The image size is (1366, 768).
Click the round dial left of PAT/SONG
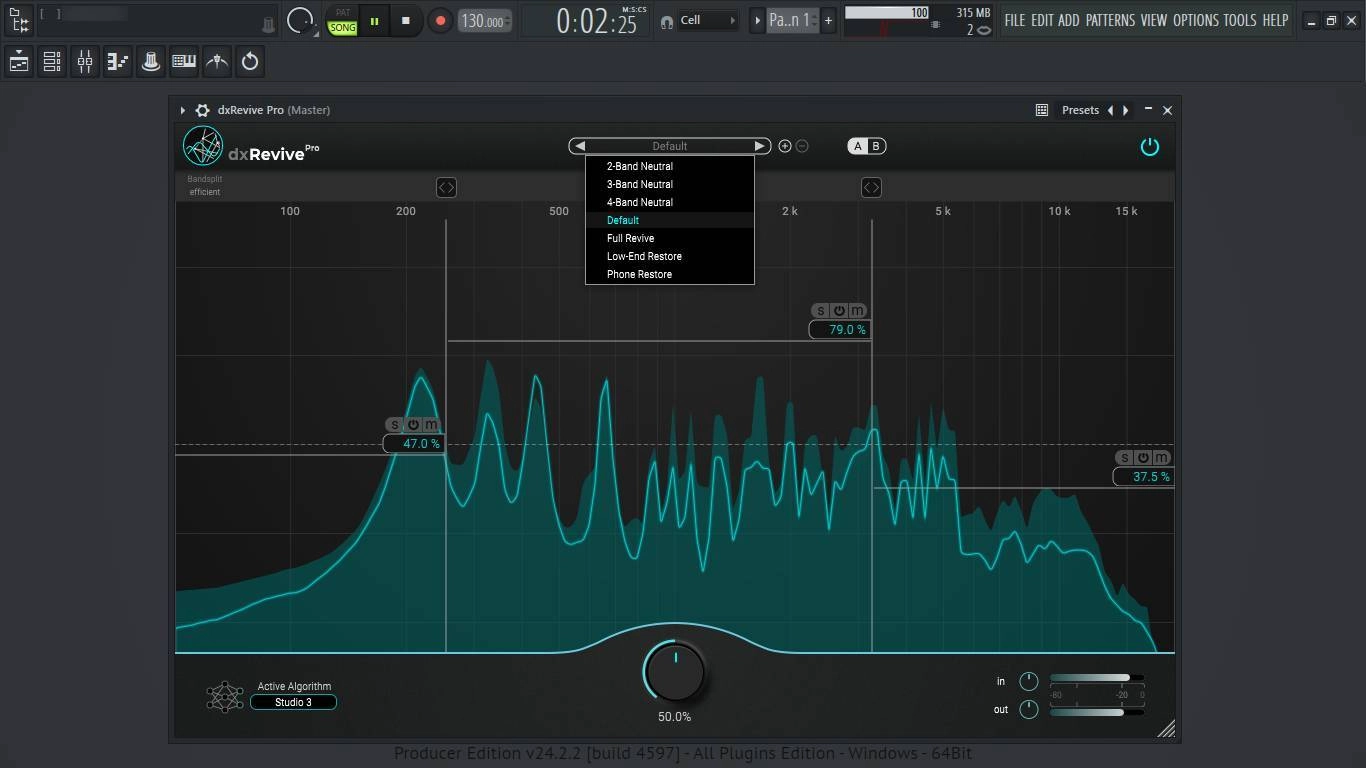pyautogui.click(x=299, y=20)
